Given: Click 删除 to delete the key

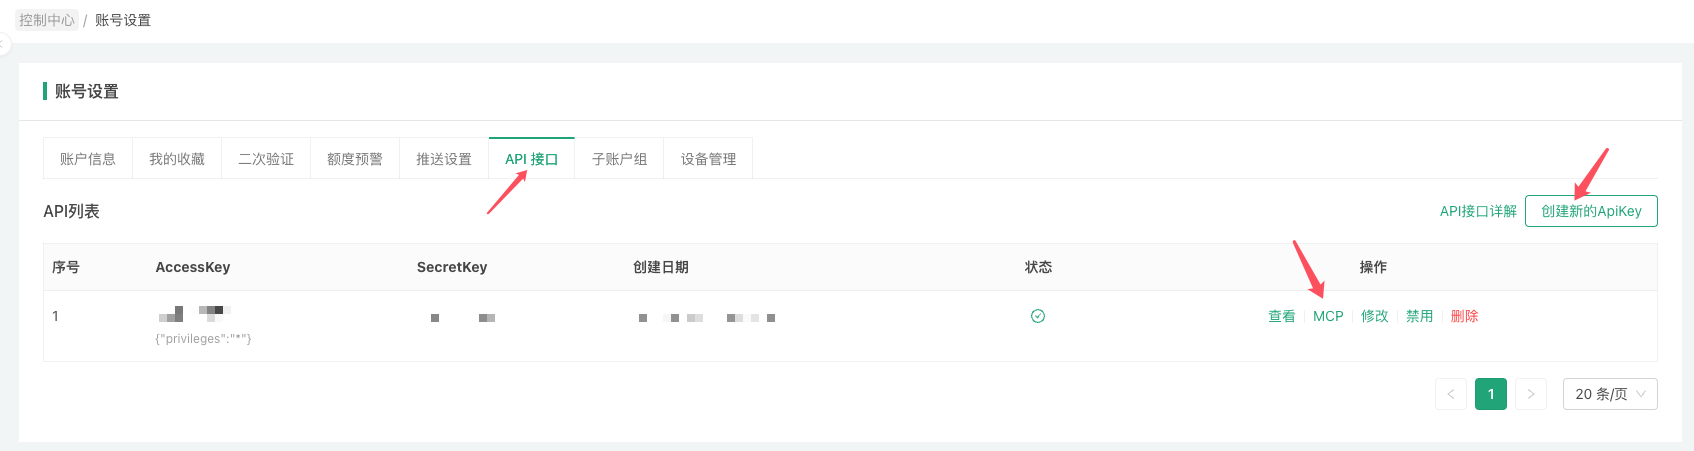Looking at the screenshot, I should click(x=1465, y=316).
